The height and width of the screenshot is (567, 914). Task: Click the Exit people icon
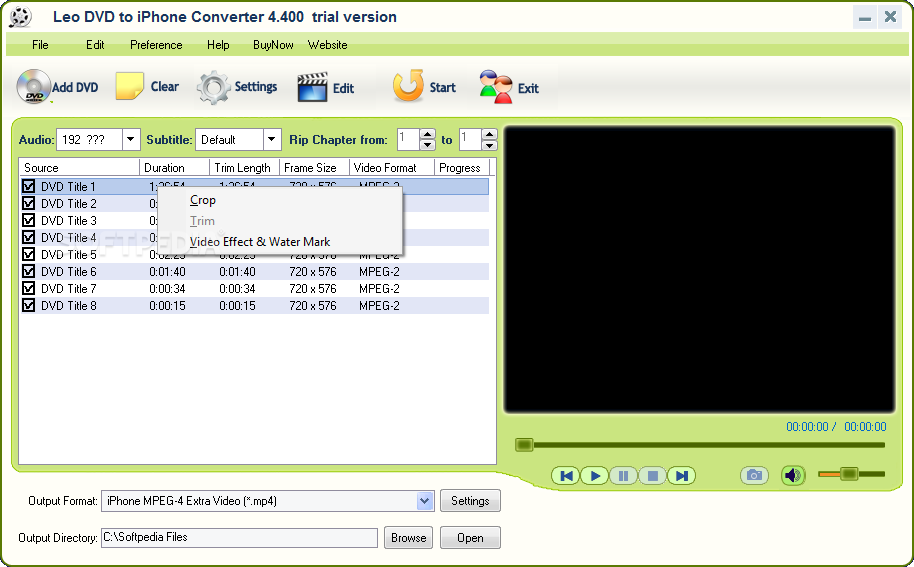click(x=495, y=87)
